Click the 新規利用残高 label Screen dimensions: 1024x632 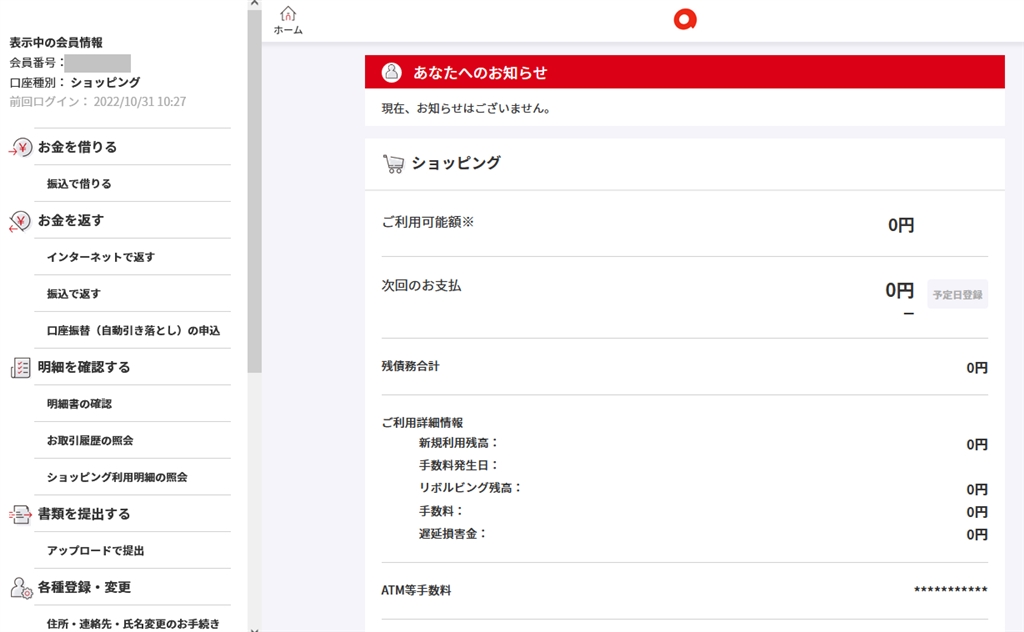[458, 443]
